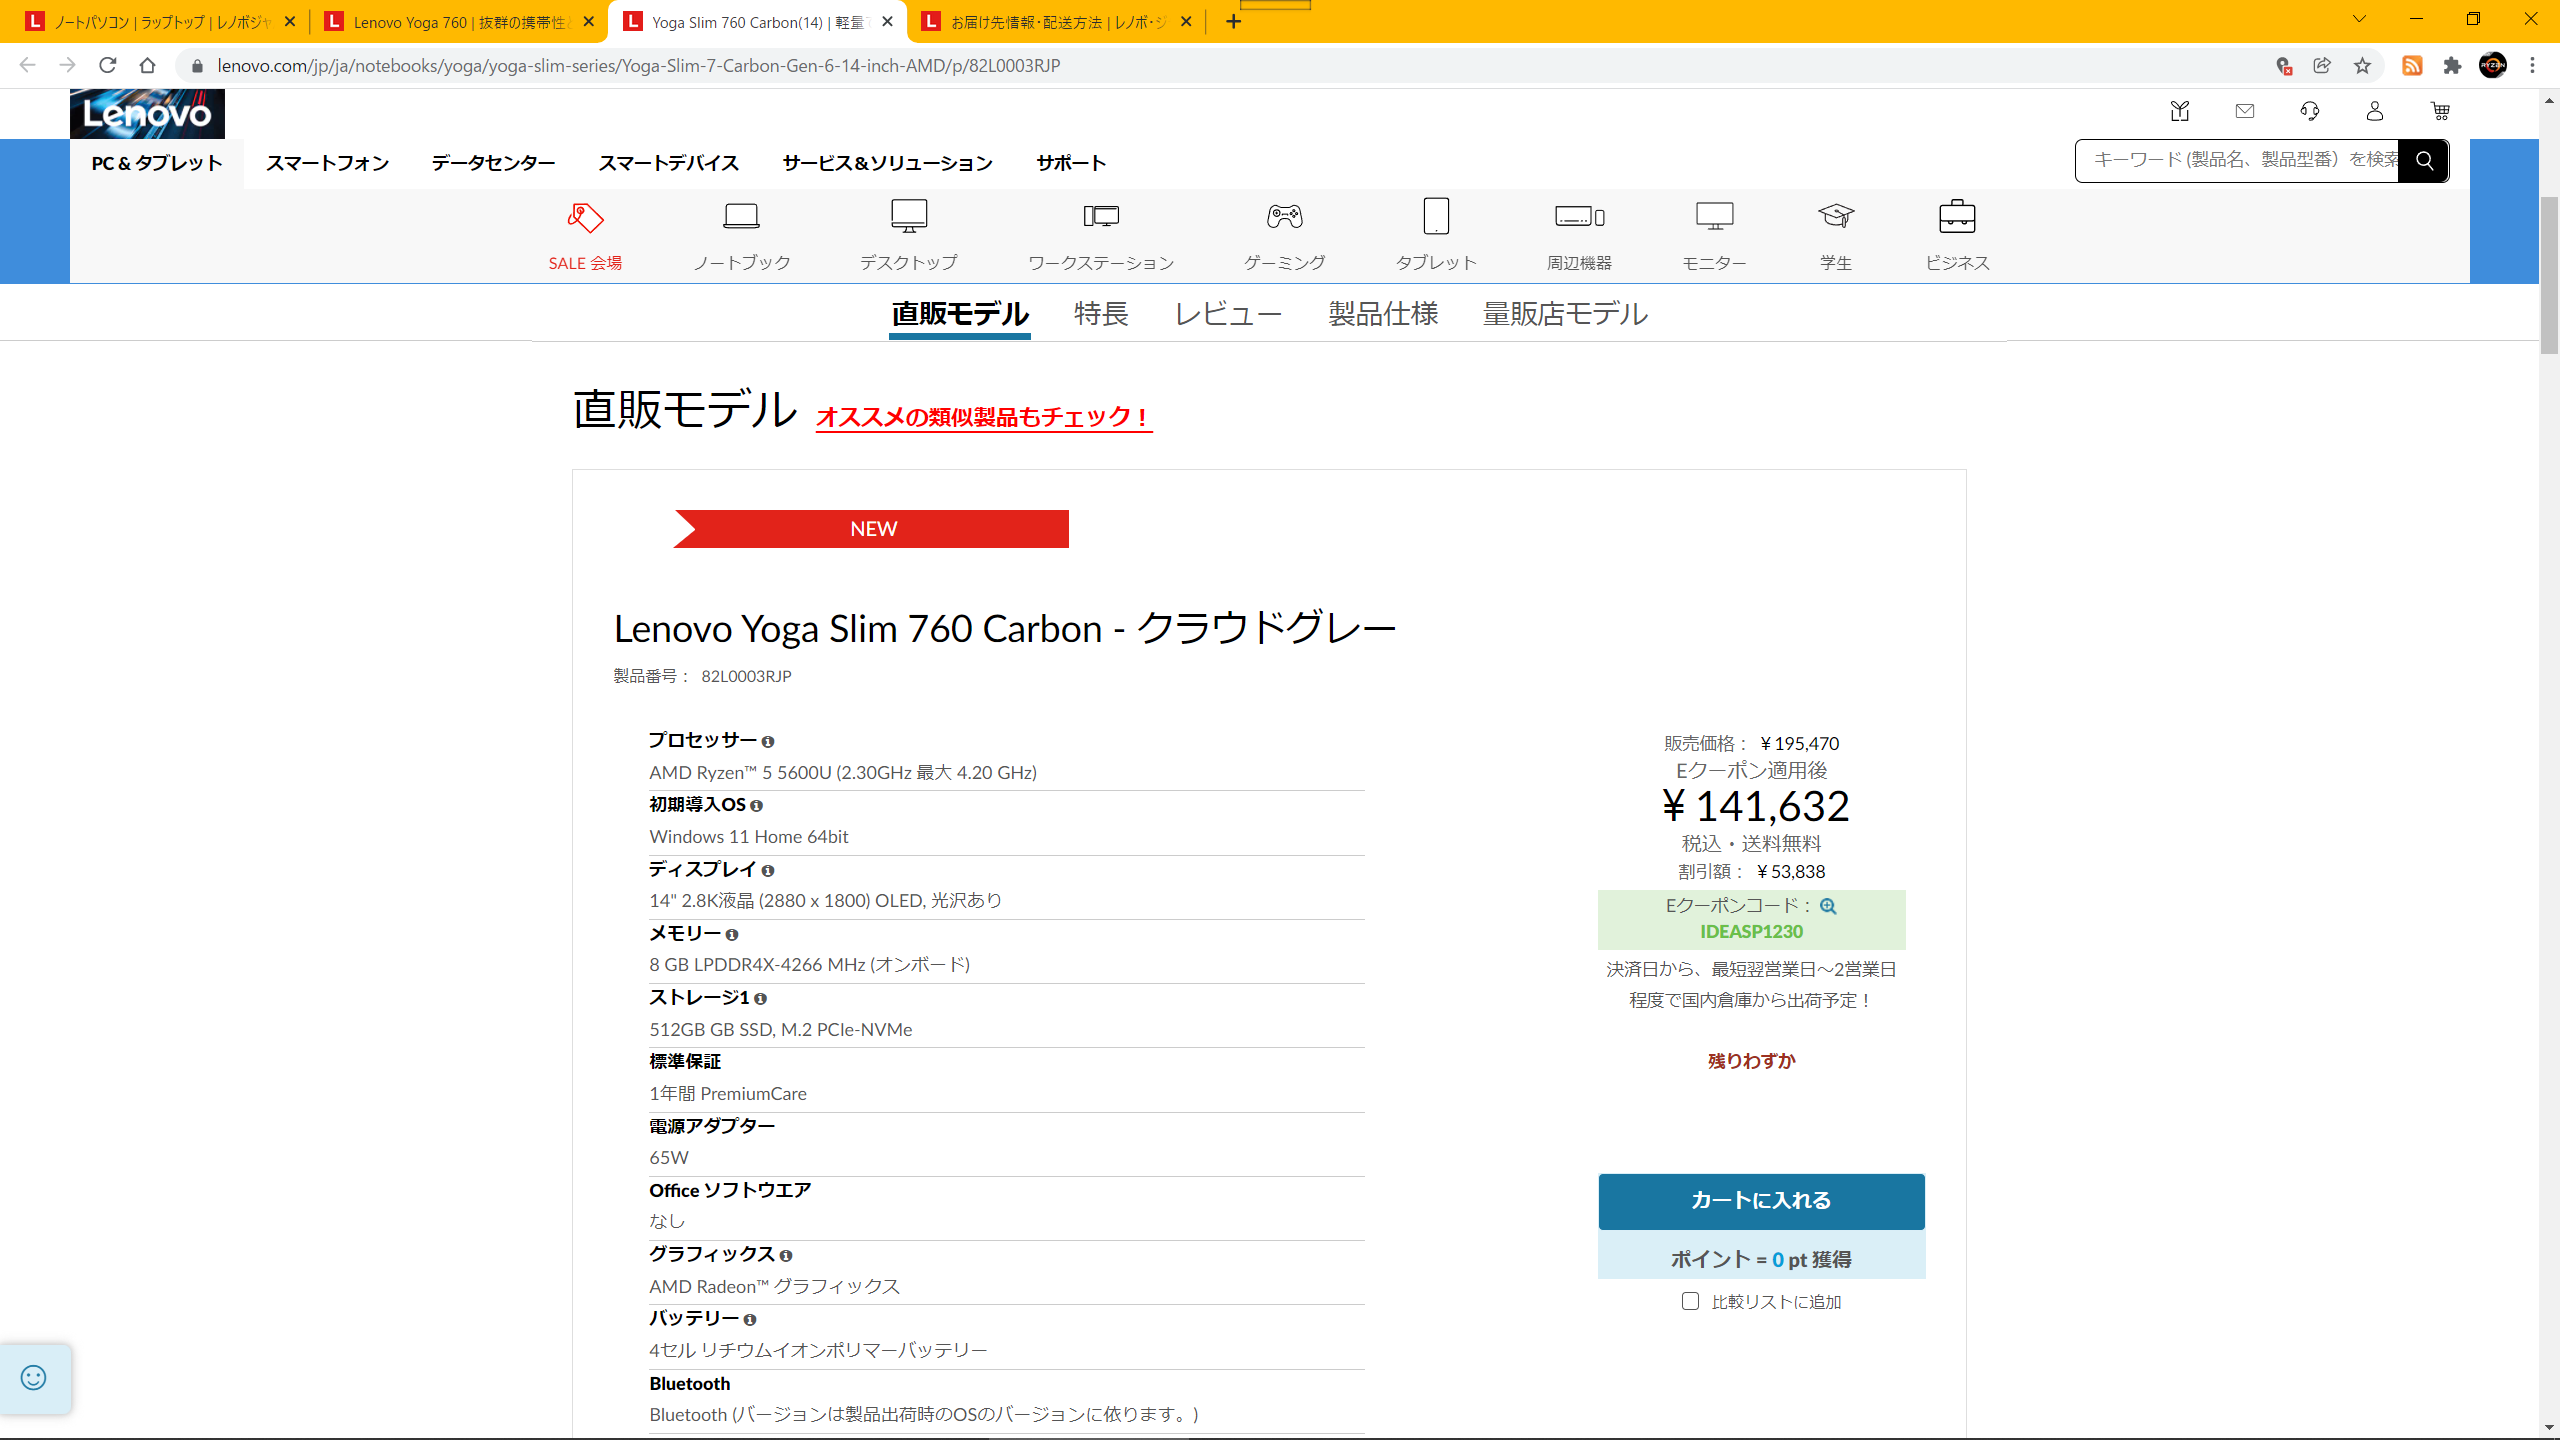Open the ワークステーション category icon

(x=1101, y=216)
